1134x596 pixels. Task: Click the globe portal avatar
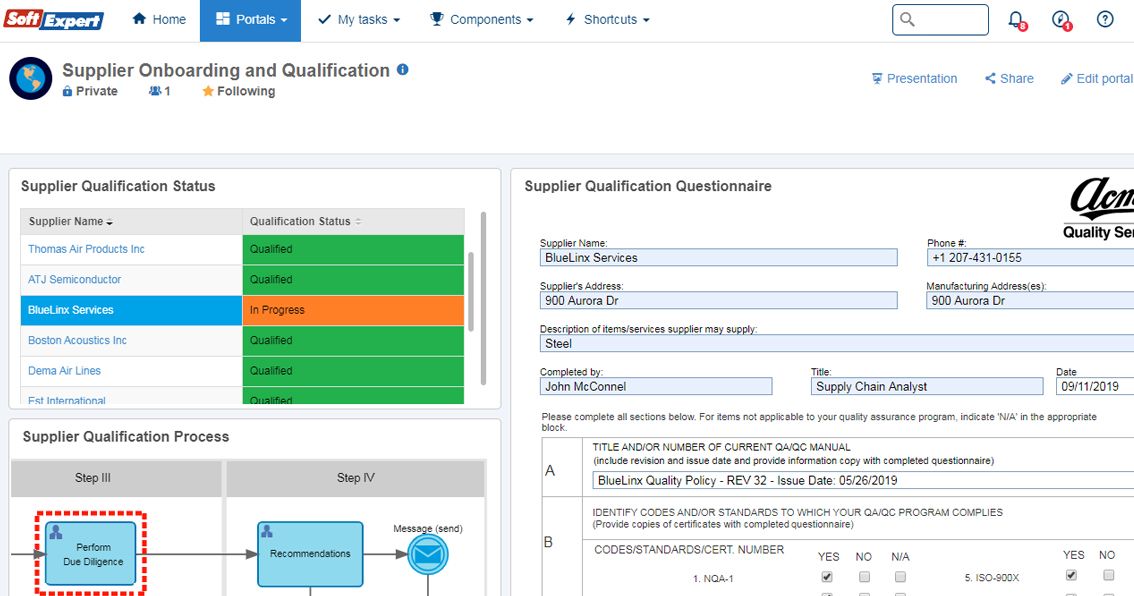click(30, 78)
